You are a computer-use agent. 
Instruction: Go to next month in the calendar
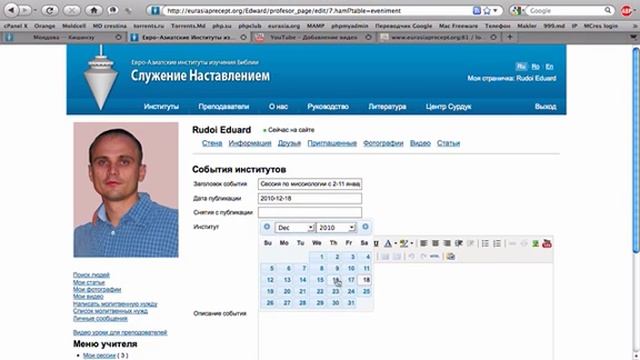coord(365,227)
